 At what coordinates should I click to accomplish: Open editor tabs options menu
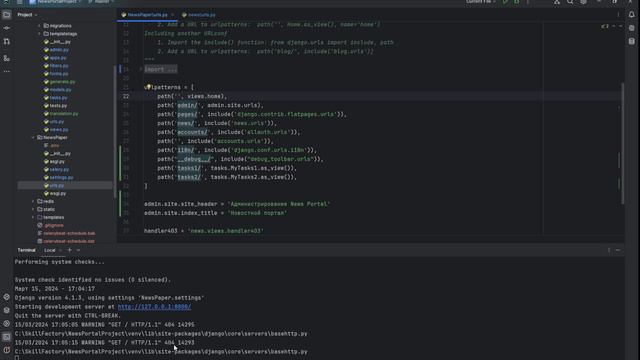coord(618,15)
